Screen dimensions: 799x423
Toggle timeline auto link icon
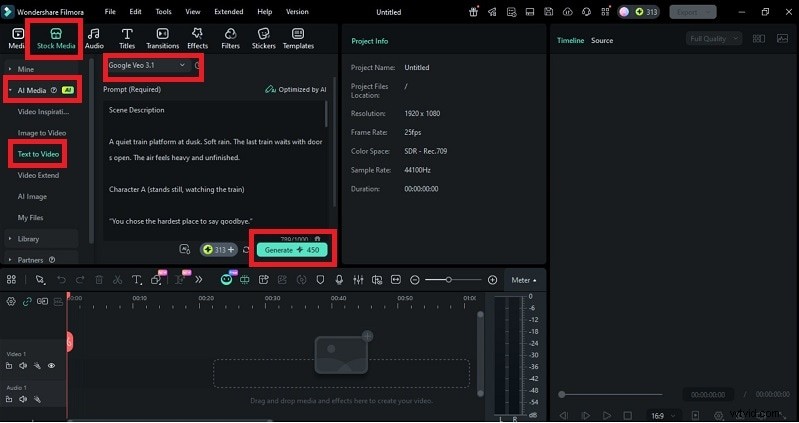coord(27,302)
